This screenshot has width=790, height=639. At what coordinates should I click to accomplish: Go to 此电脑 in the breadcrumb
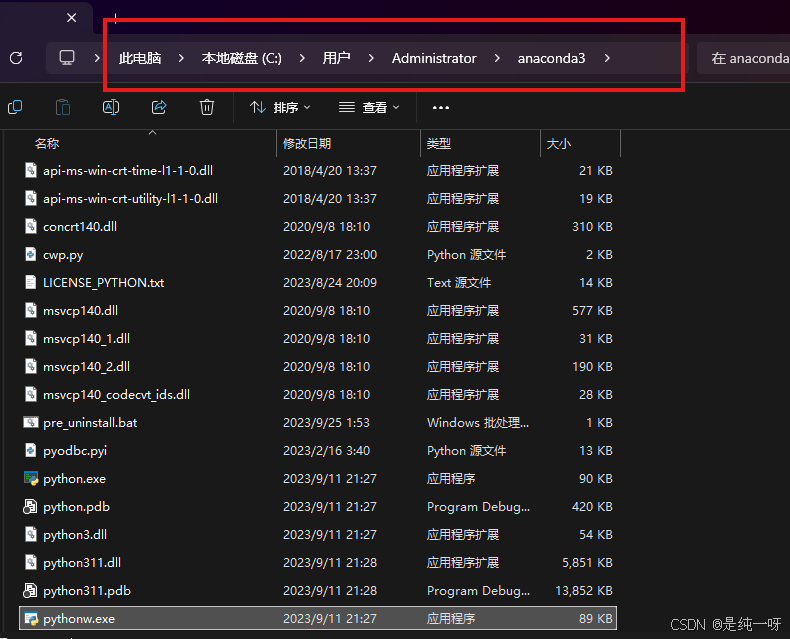coord(140,58)
